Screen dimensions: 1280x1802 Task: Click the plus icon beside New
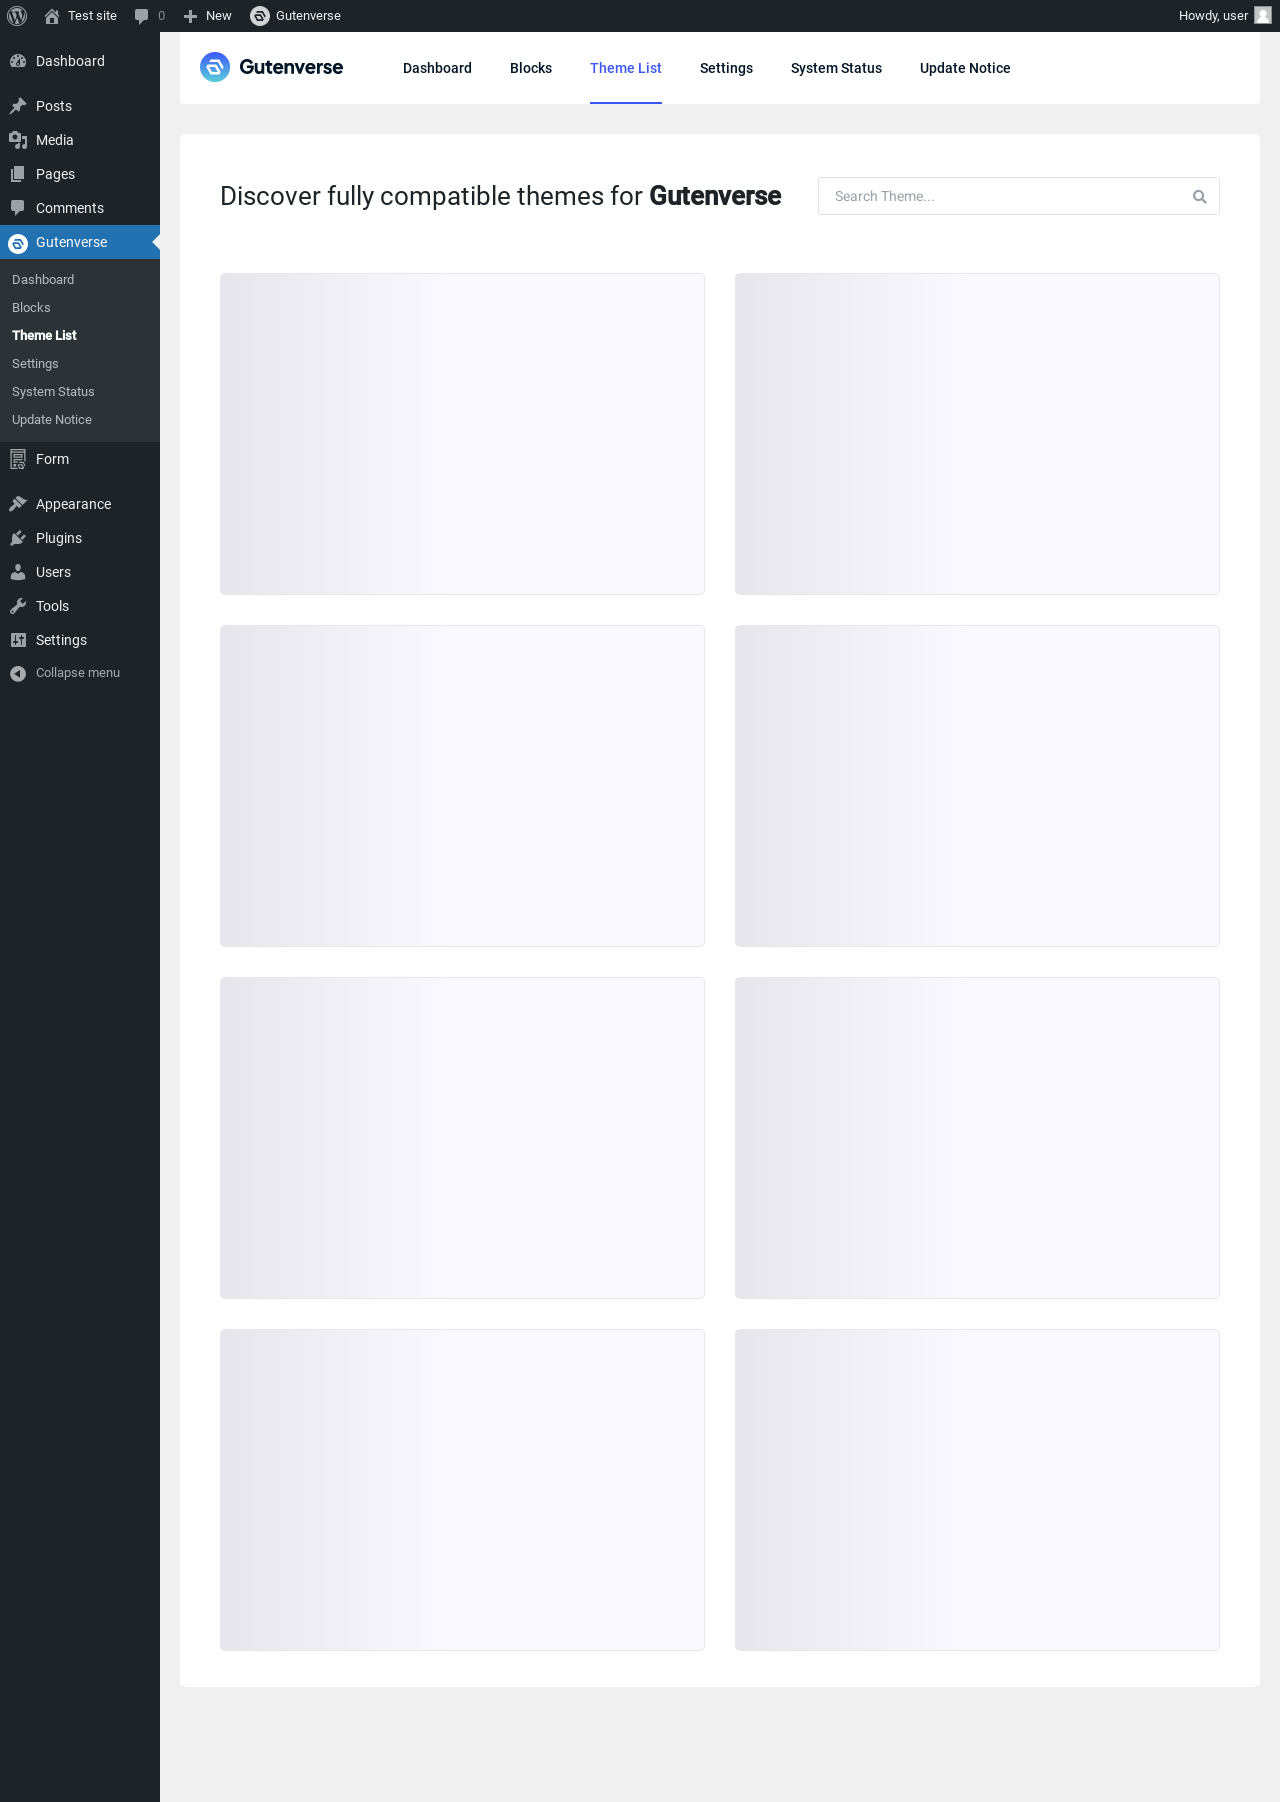[190, 16]
